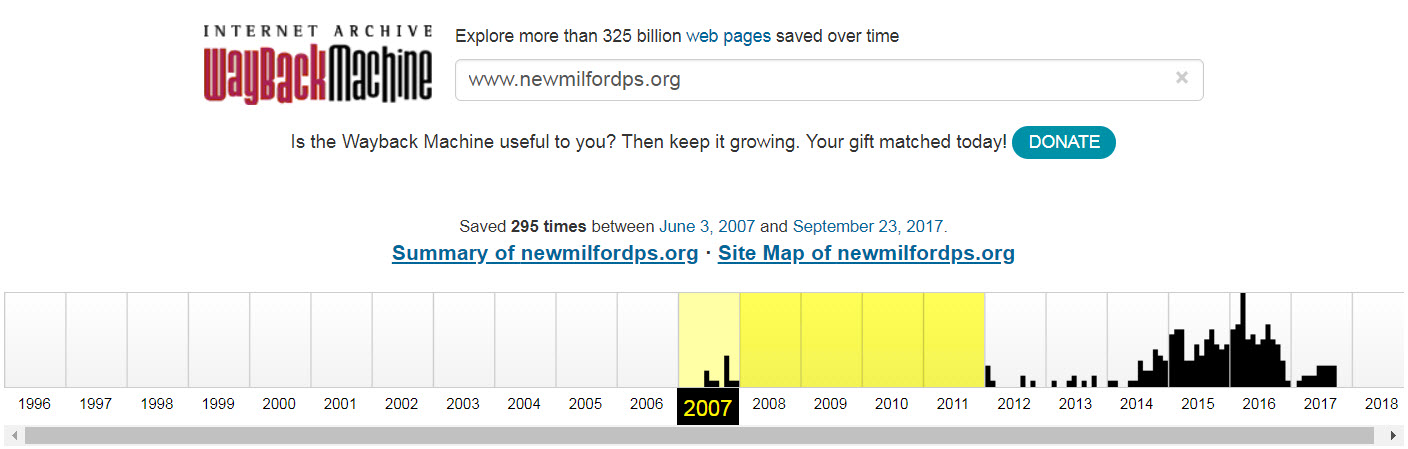The width and height of the screenshot is (1408, 449).
Task: Open the September 23, 2017 capture link
Action: click(x=867, y=226)
